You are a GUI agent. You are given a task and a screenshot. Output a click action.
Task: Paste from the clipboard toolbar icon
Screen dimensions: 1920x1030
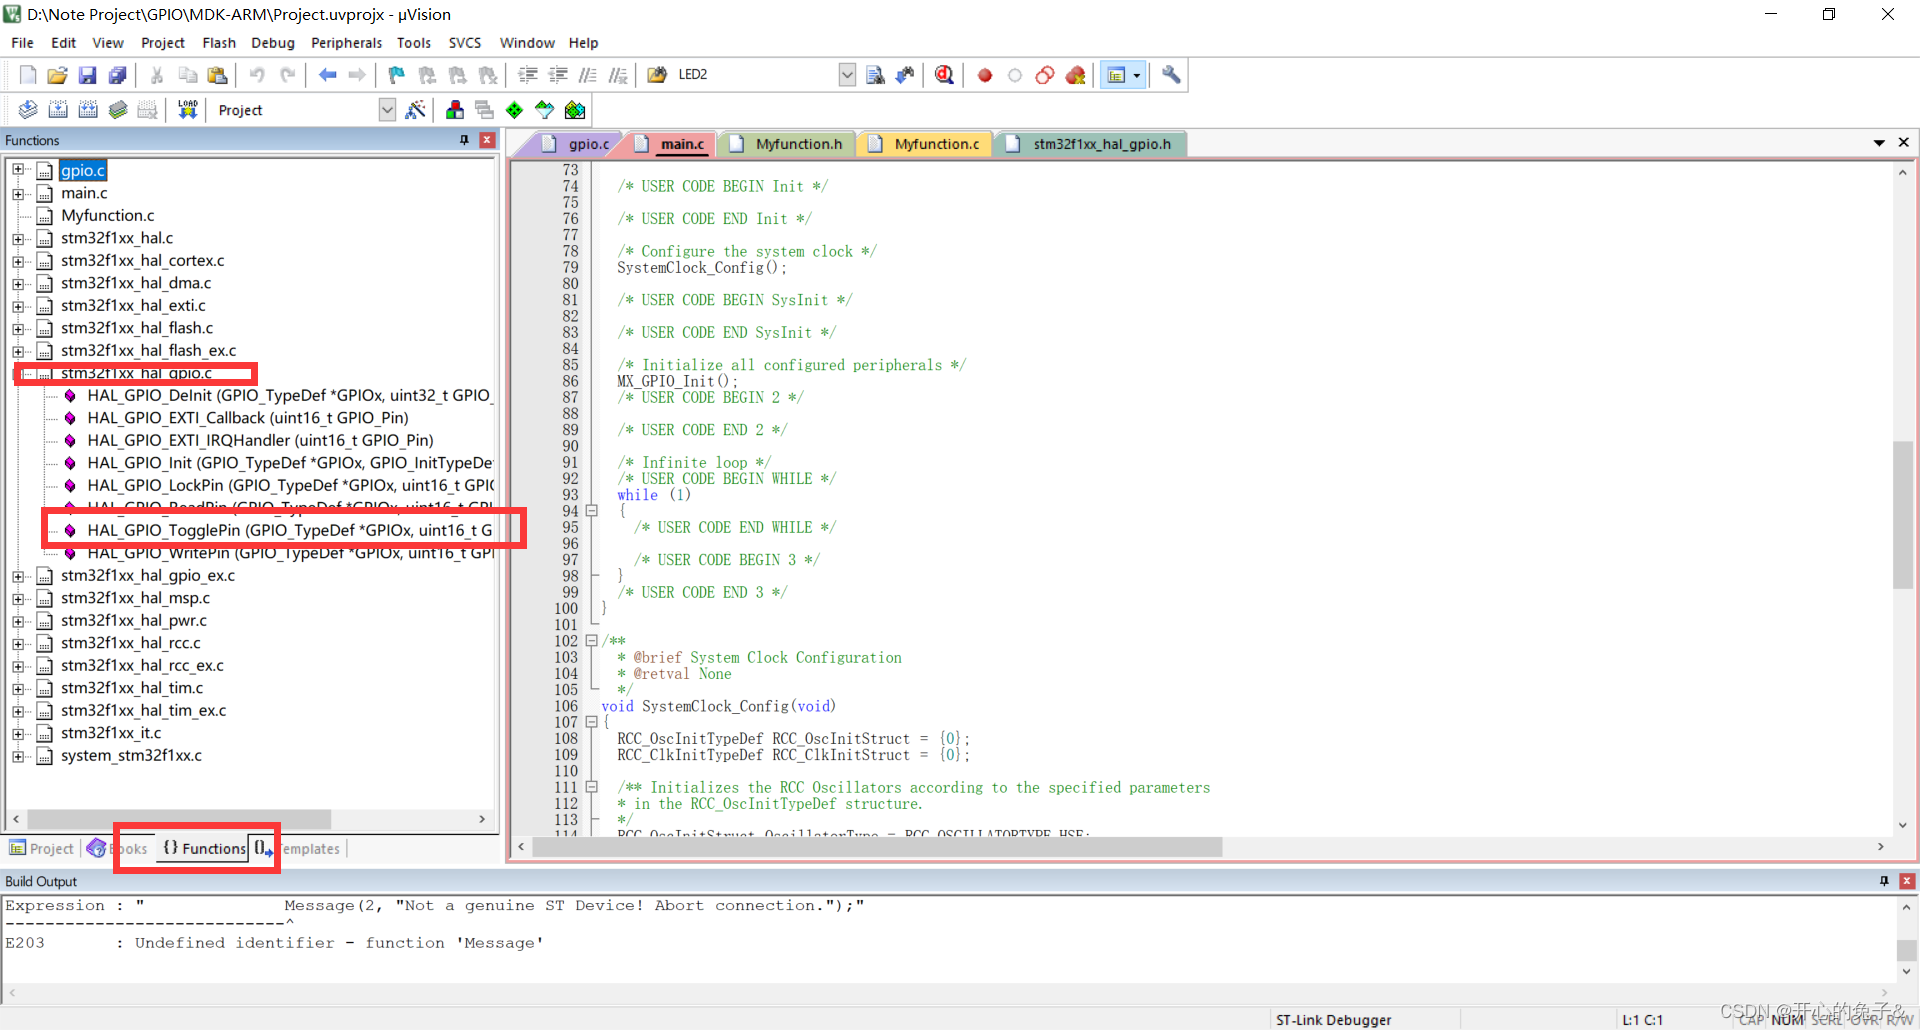click(217, 75)
